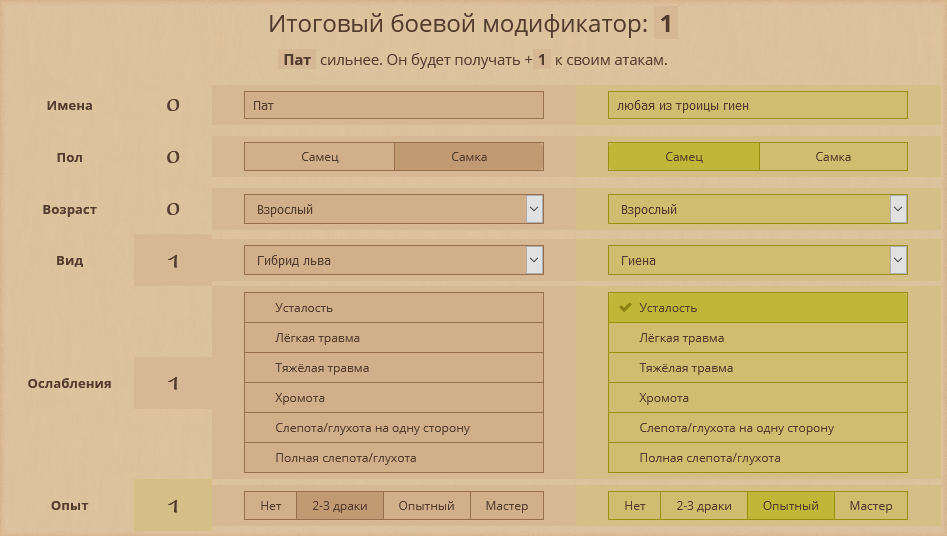
Task: Click the final combat modifier value 1
Action: click(666, 24)
